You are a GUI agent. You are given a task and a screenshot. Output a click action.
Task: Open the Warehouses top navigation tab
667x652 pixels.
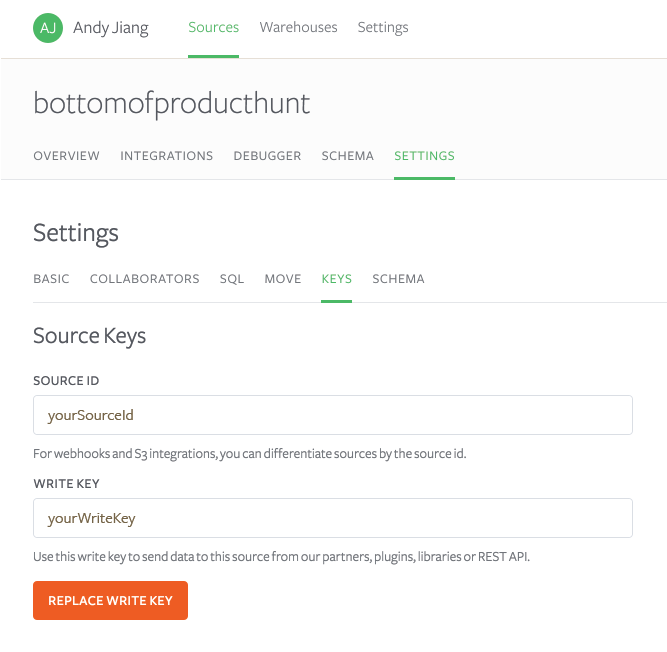[x=298, y=27]
